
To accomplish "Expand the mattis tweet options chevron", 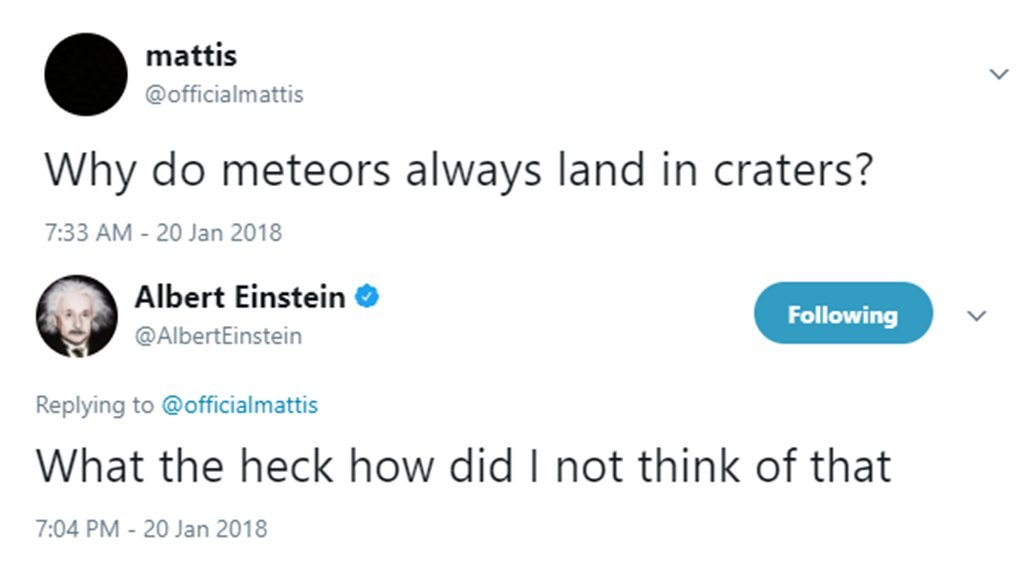I will coord(999,74).
